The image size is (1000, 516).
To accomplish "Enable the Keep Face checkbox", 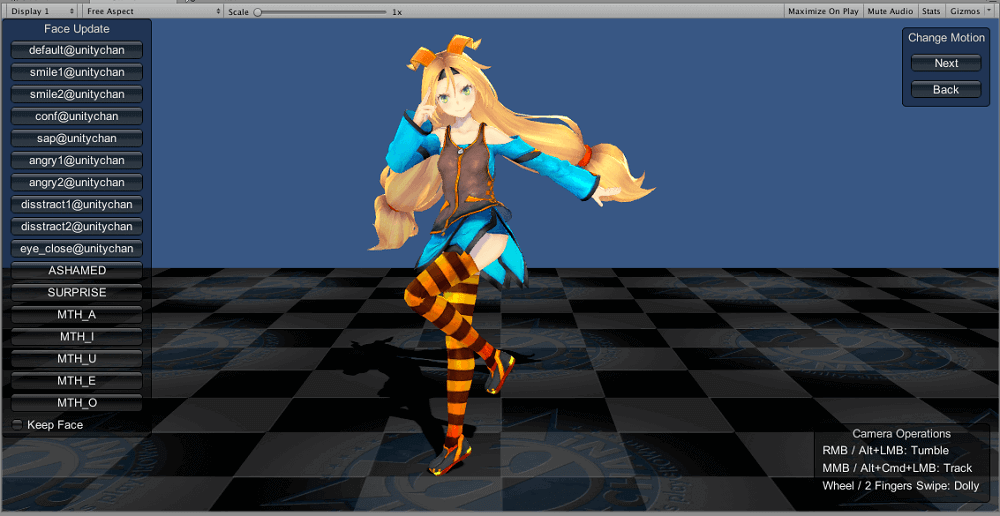I will point(17,425).
